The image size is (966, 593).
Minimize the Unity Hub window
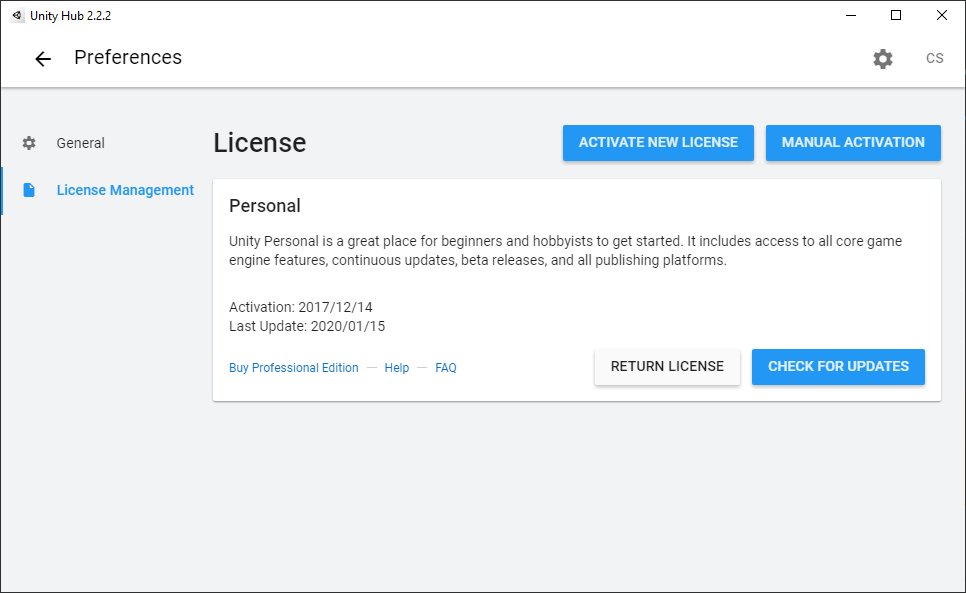pyautogui.click(x=851, y=15)
